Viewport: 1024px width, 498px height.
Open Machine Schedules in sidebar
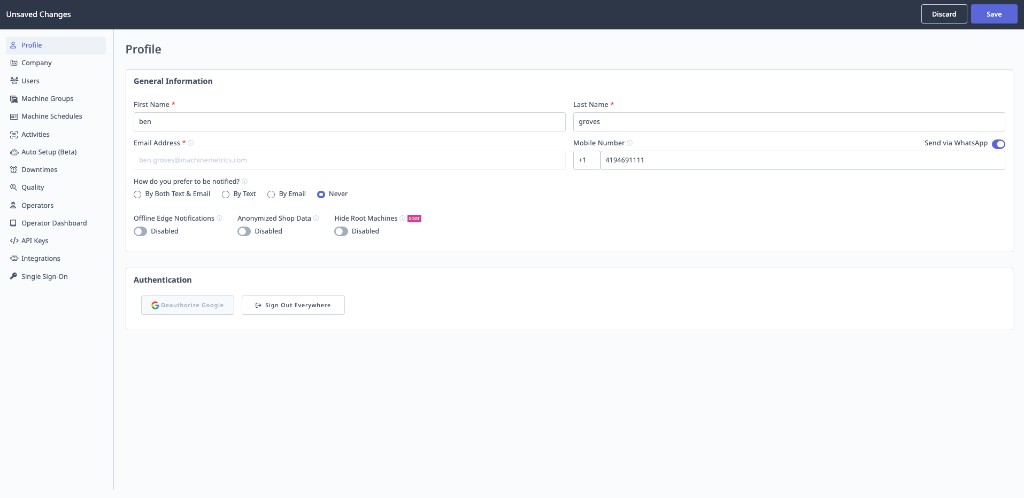[51, 117]
